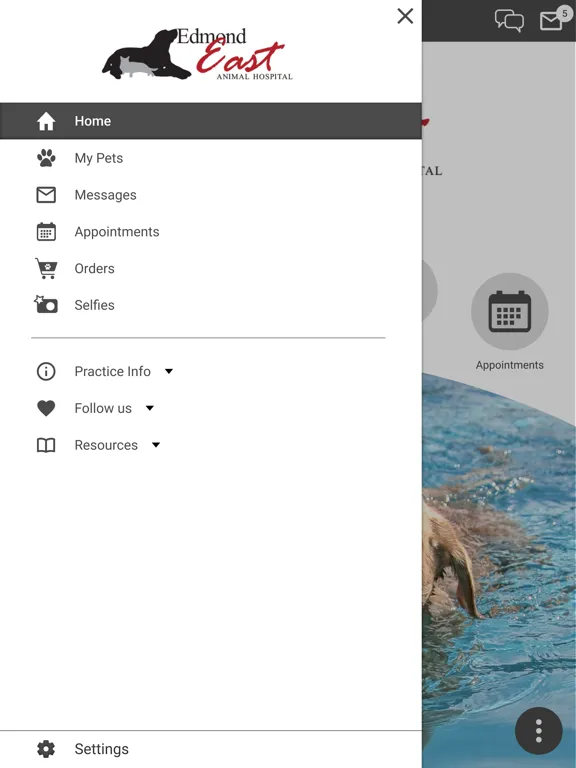Select Home in the side menu
The height and width of the screenshot is (768, 576).
[211, 121]
